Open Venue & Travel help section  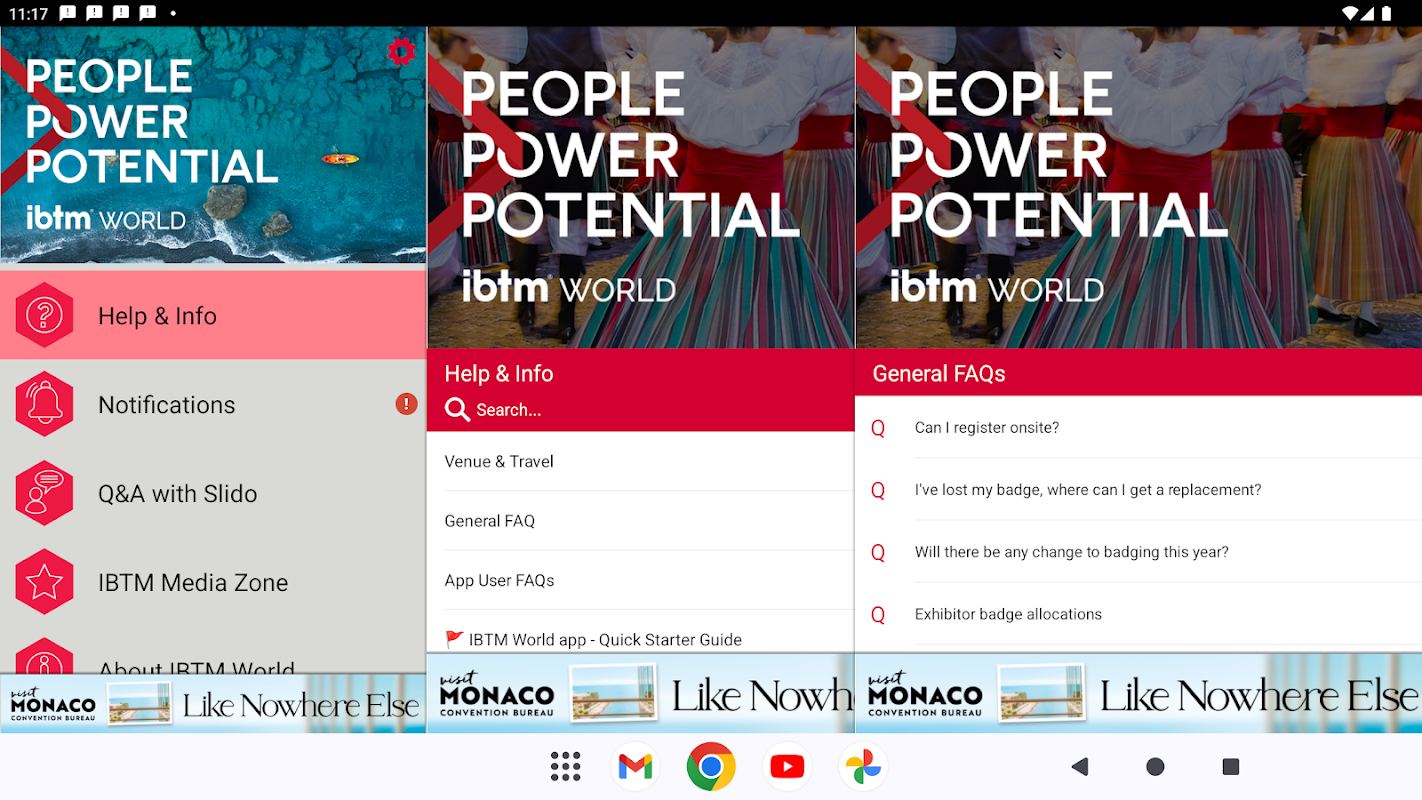pos(640,461)
